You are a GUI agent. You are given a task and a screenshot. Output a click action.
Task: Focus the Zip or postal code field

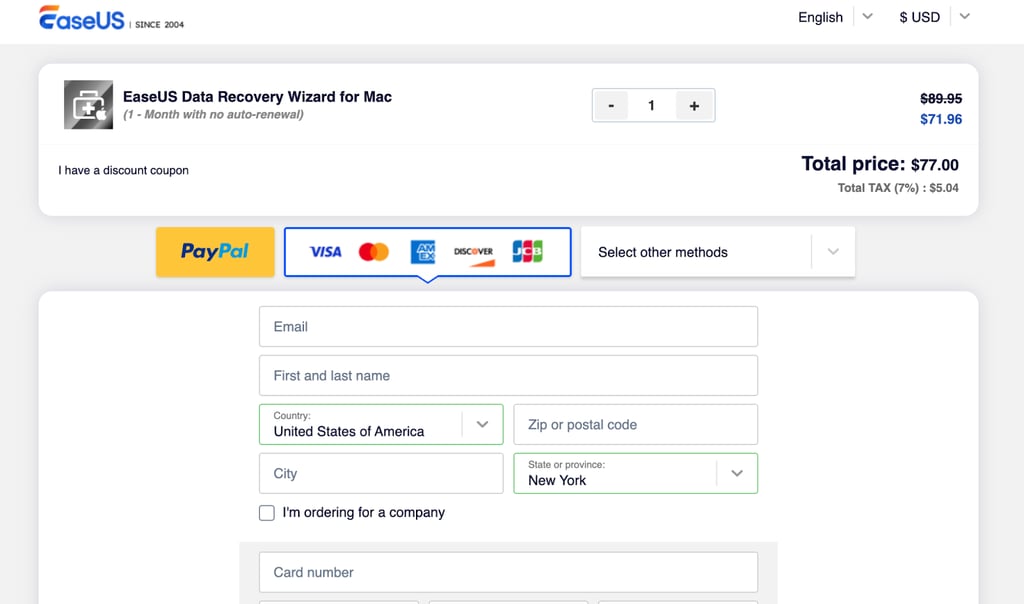coord(635,424)
